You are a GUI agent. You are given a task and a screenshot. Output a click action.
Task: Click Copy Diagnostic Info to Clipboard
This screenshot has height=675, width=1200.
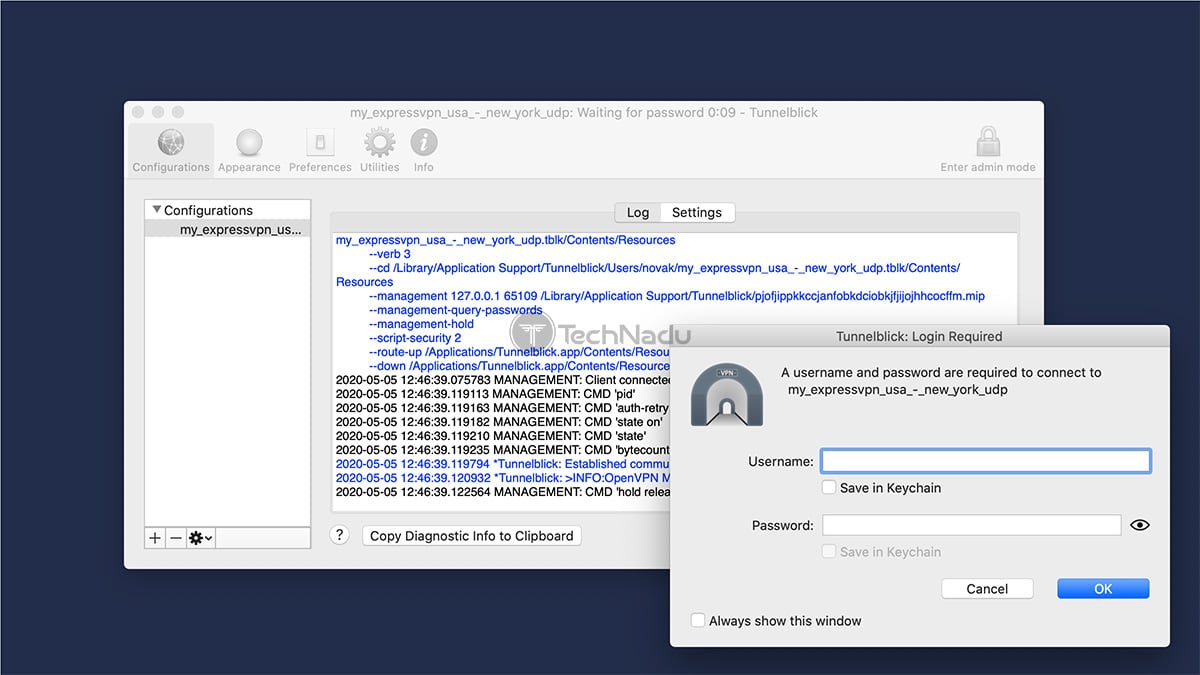472,536
